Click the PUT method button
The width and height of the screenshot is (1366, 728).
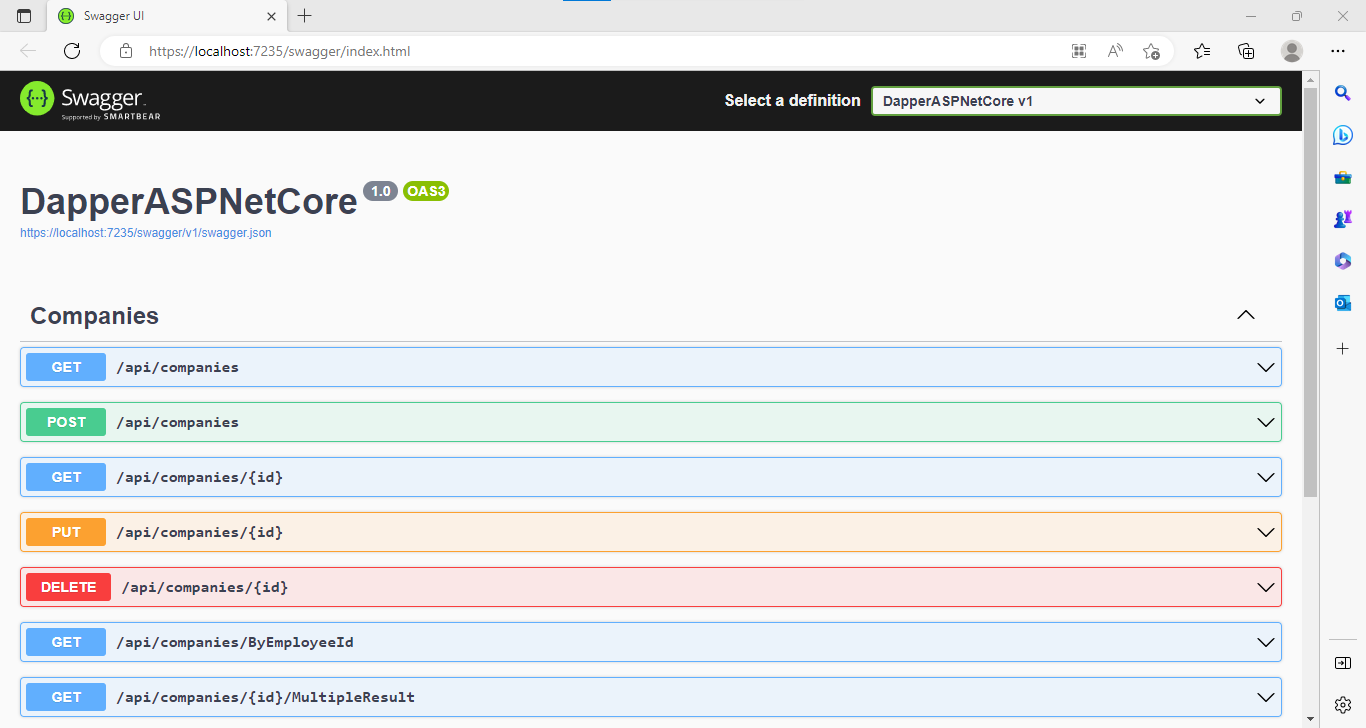pos(66,532)
